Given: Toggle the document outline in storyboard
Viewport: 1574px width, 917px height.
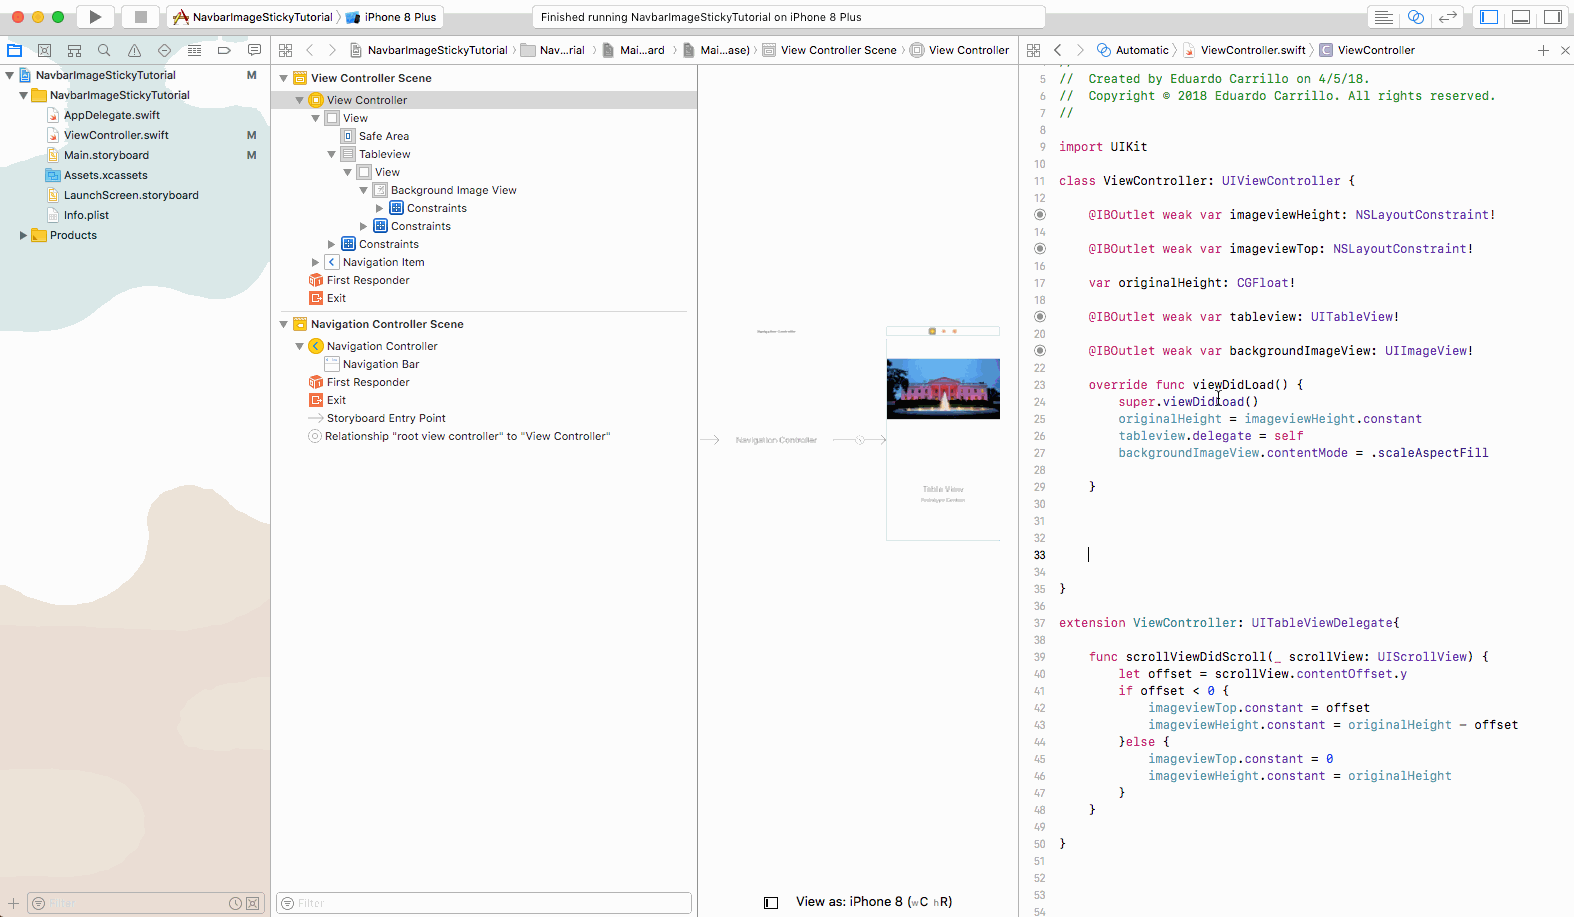Looking at the screenshot, I should [771, 902].
